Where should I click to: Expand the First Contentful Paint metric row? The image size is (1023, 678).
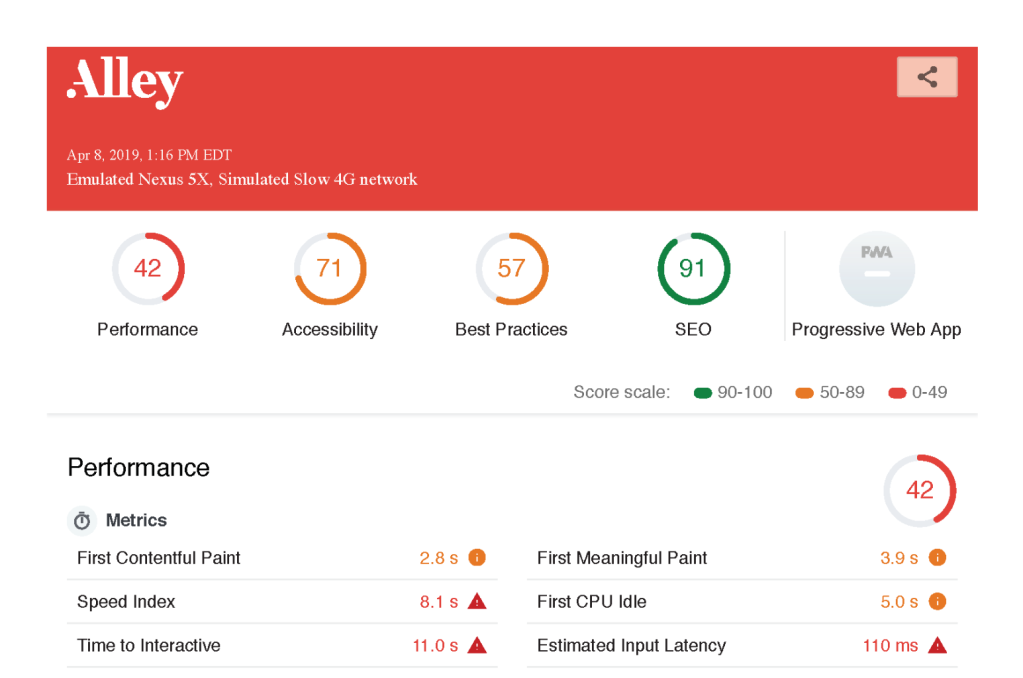tap(282, 558)
